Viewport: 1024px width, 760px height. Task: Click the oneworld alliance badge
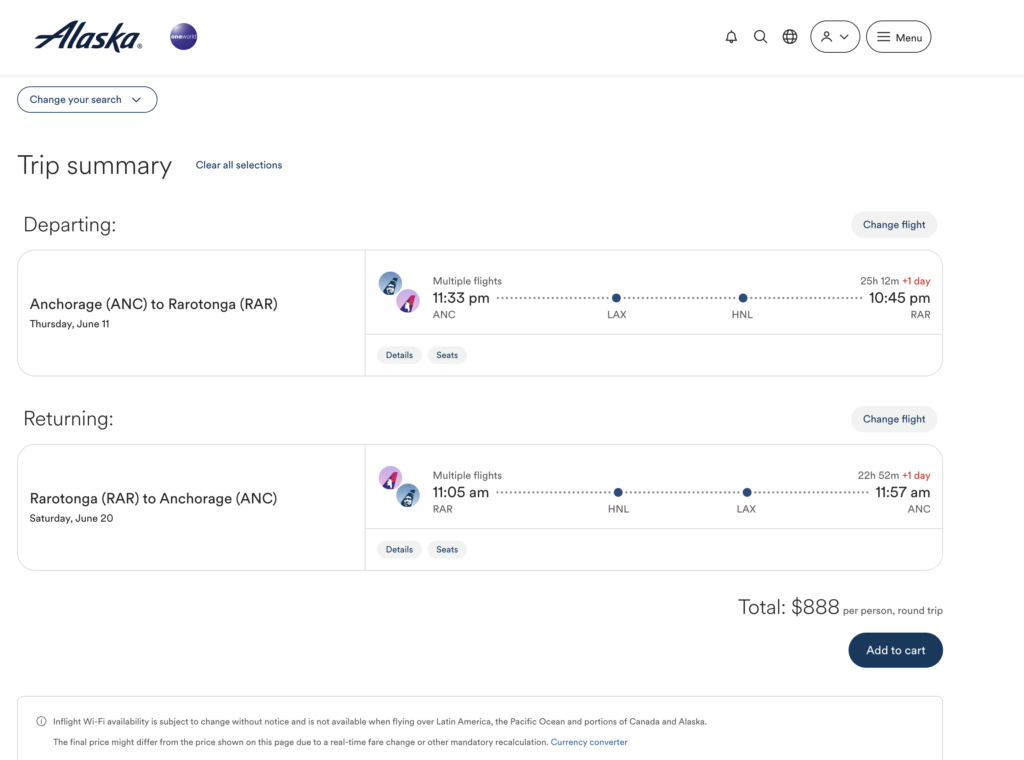tap(183, 37)
